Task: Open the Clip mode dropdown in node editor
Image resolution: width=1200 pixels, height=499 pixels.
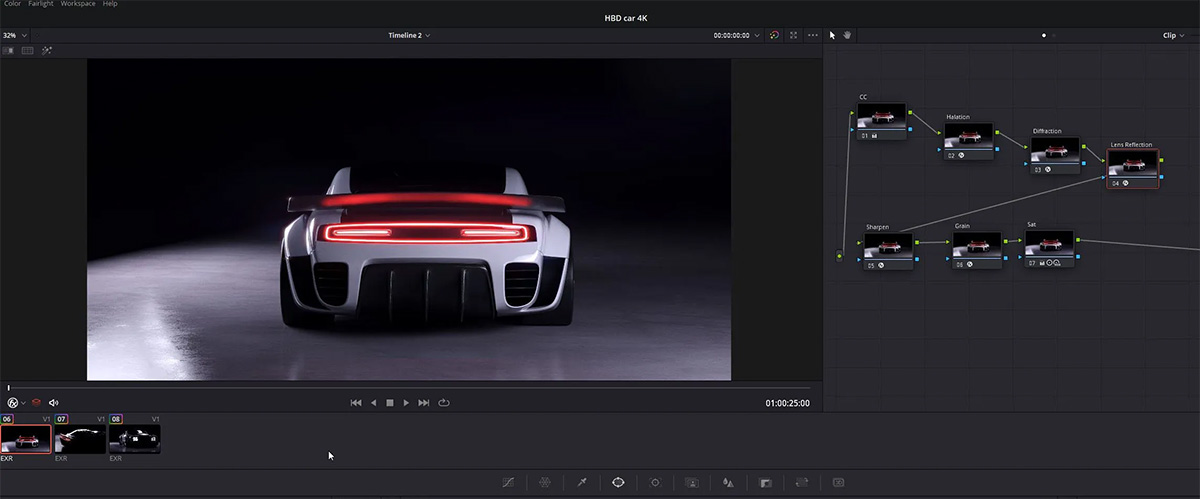Action: click(1172, 35)
